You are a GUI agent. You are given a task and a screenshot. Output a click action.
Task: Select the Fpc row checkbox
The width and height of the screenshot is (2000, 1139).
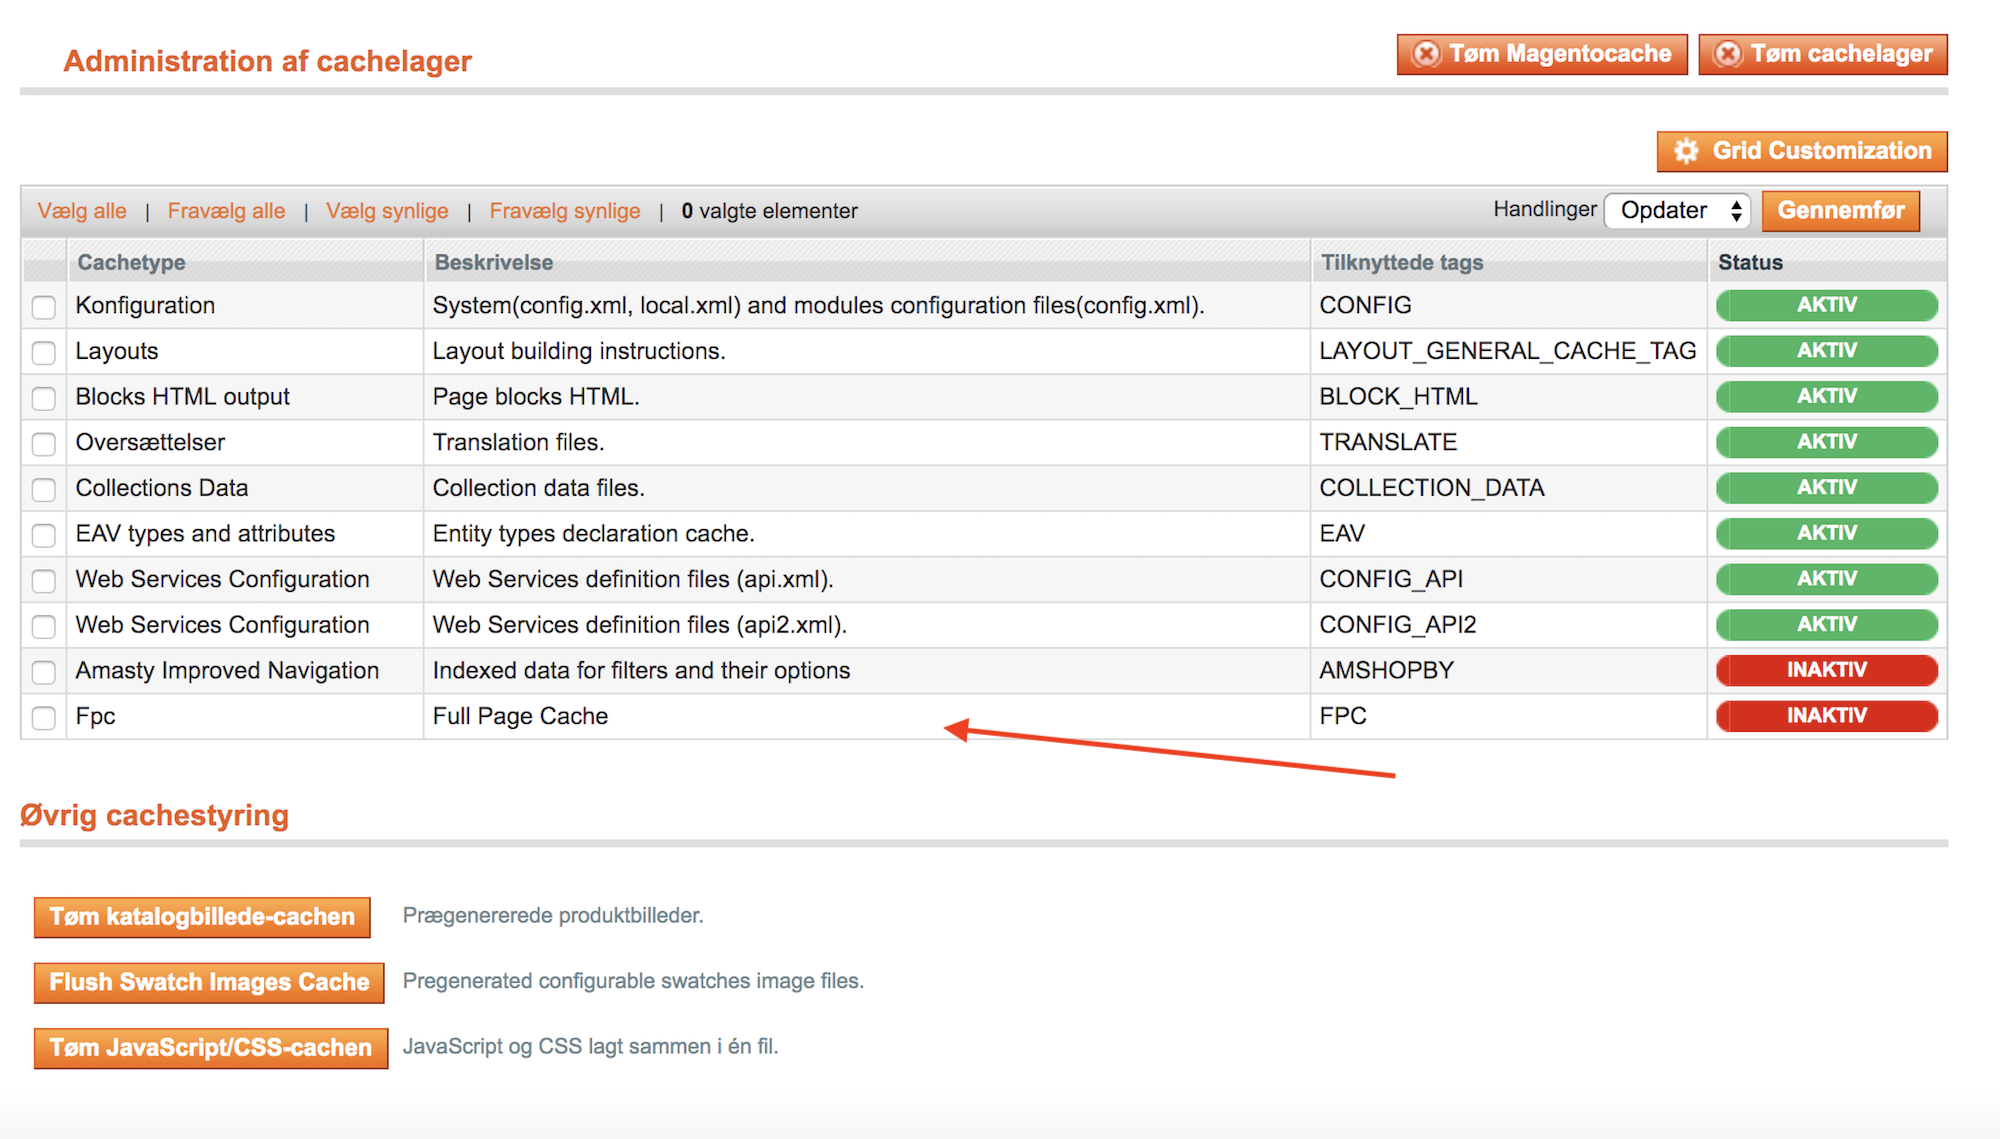coord(44,718)
